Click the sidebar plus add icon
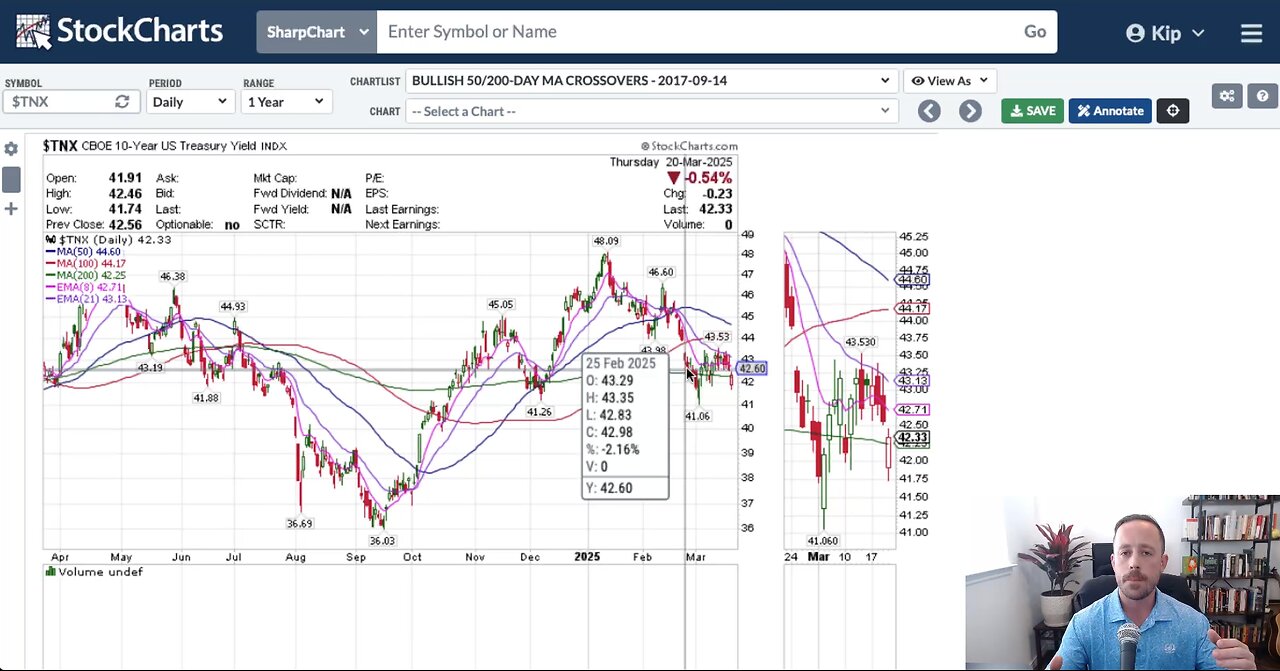The image size is (1280, 671). (11, 209)
